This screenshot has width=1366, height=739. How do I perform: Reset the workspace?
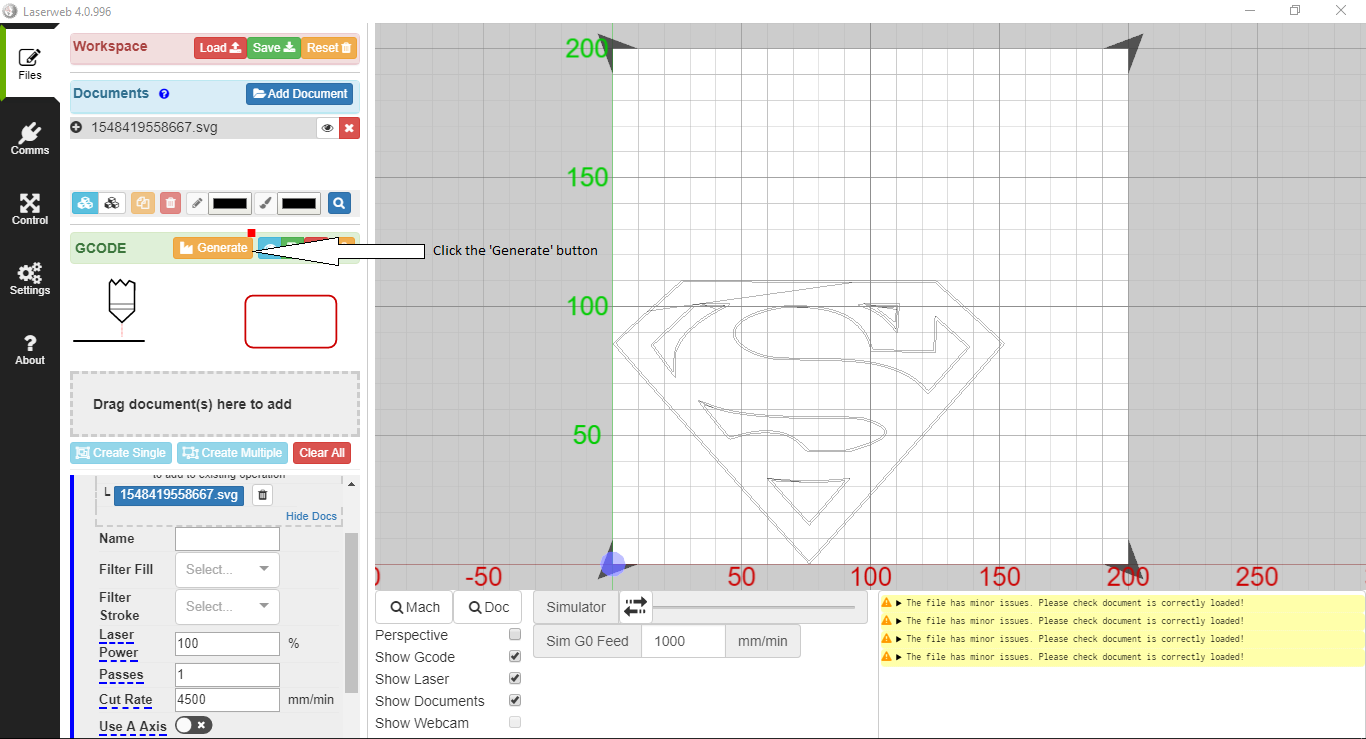pyautogui.click(x=329, y=48)
